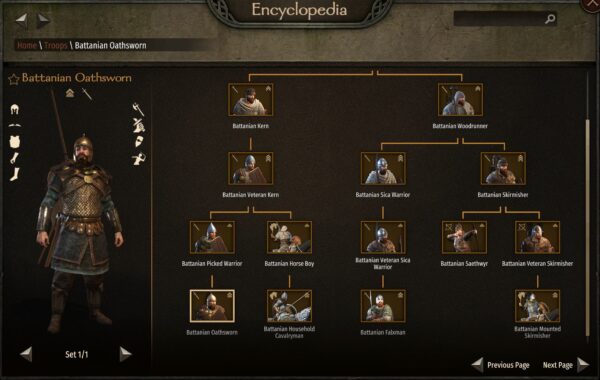Image resolution: width=600 pixels, height=380 pixels.
Task: Open the Home breadcrumb link
Action: (x=27, y=45)
